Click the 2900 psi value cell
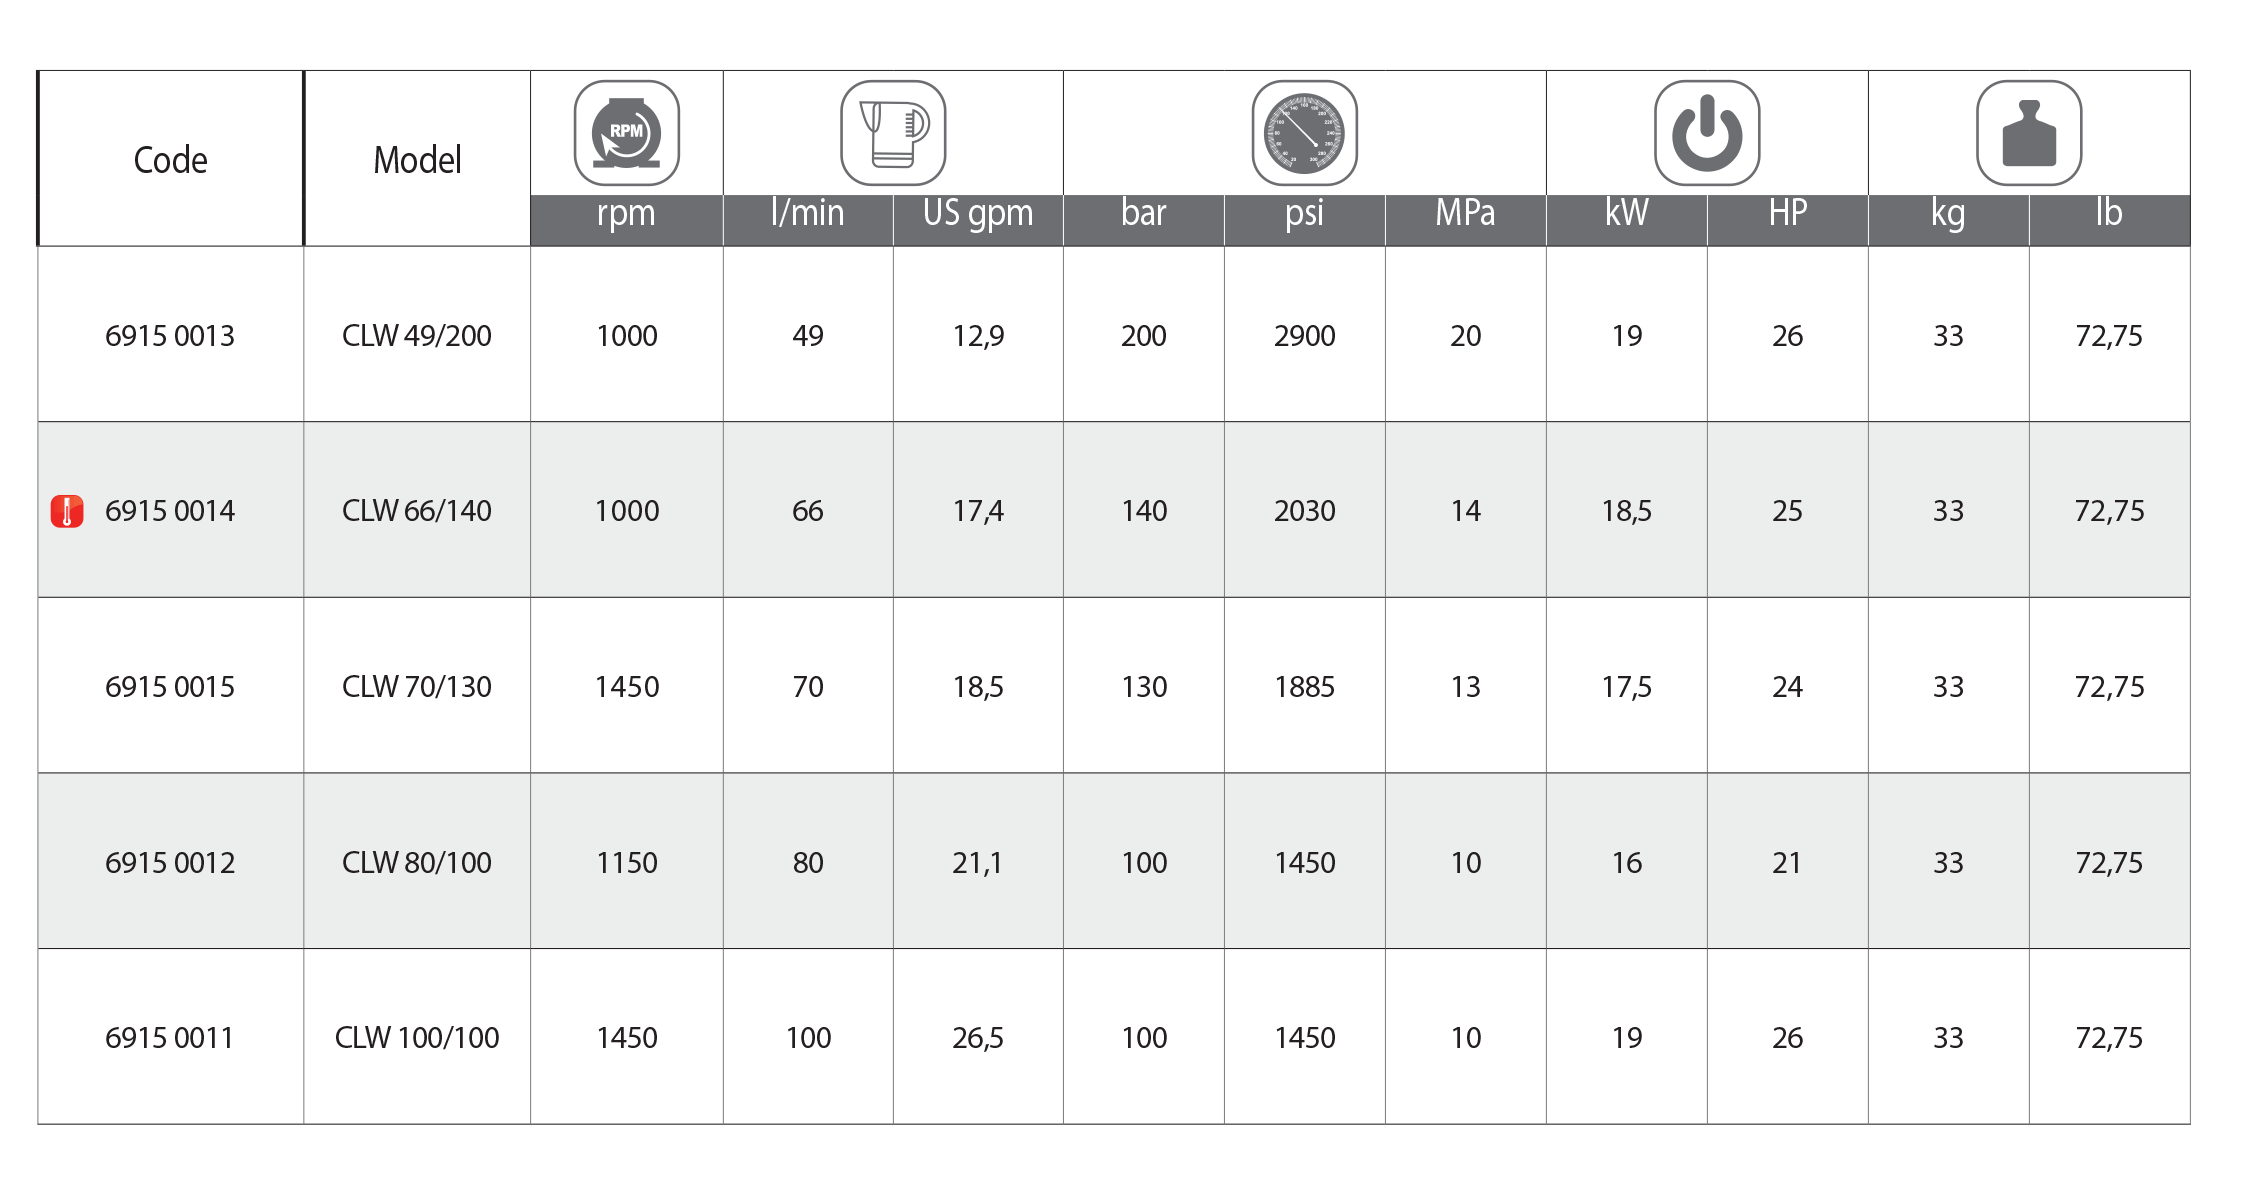The height and width of the screenshot is (1180, 2250). click(1305, 335)
